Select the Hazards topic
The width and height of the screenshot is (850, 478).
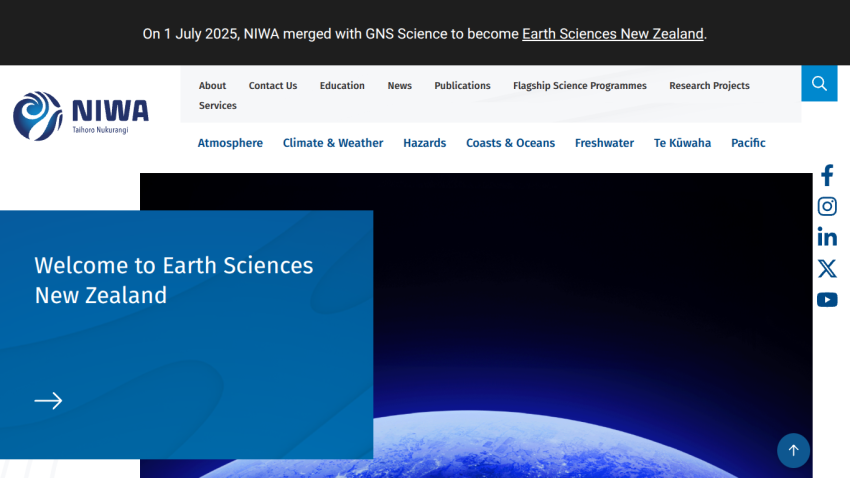[424, 143]
